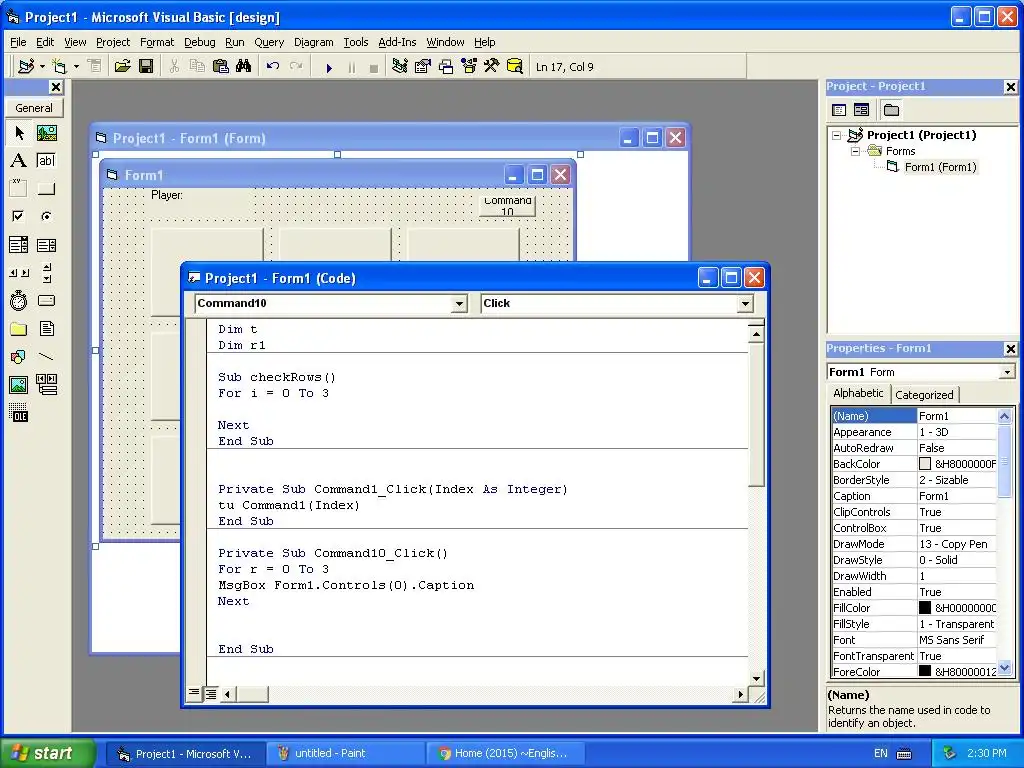Select the vertical scrollbar tool

46,273
